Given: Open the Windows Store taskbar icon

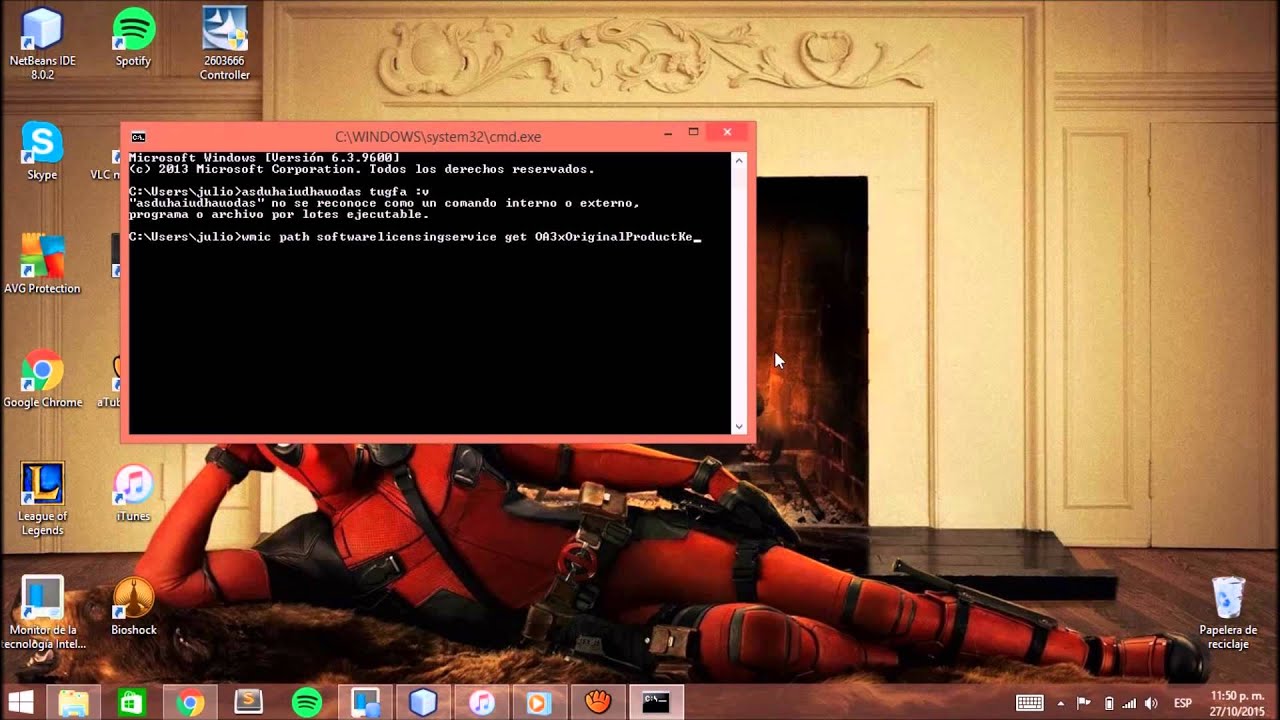Looking at the screenshot, I should click(131, 703).
